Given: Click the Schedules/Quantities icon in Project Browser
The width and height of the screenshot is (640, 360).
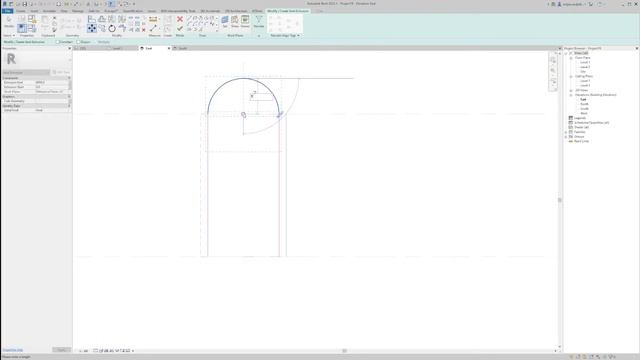Looking at the screenshot, I should [571, 122].
